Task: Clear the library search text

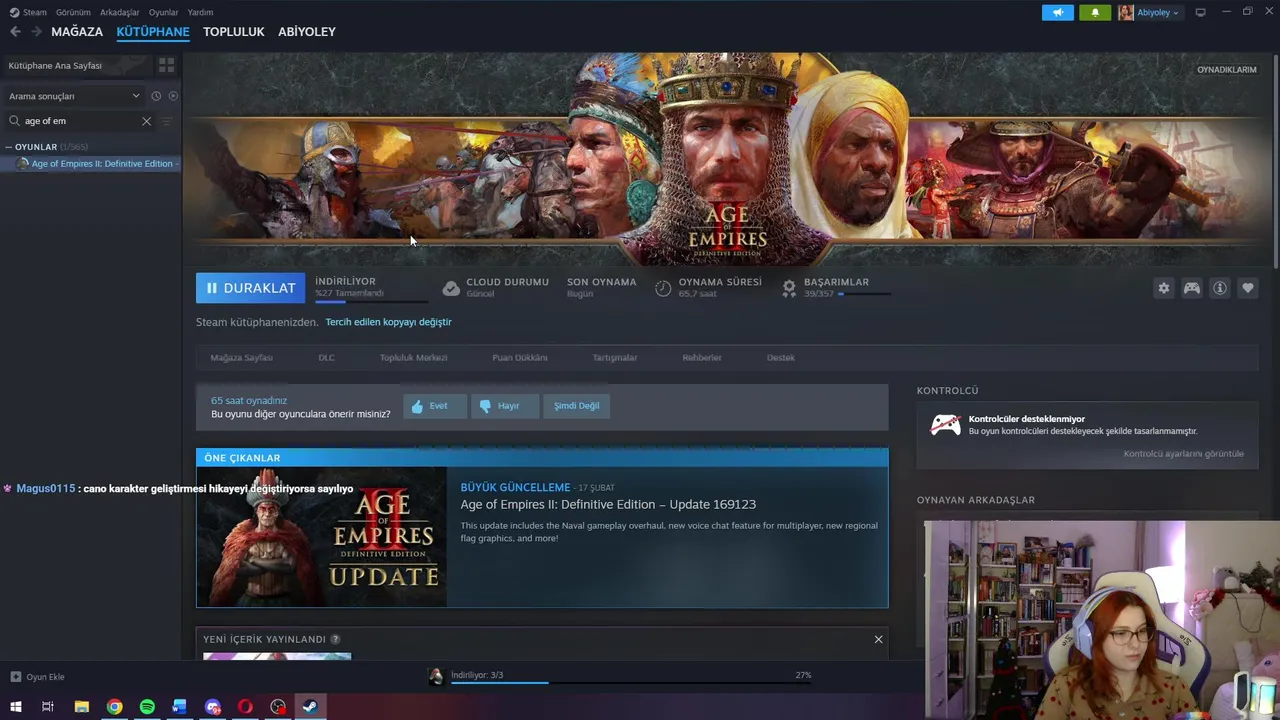Action: (146, 121)
